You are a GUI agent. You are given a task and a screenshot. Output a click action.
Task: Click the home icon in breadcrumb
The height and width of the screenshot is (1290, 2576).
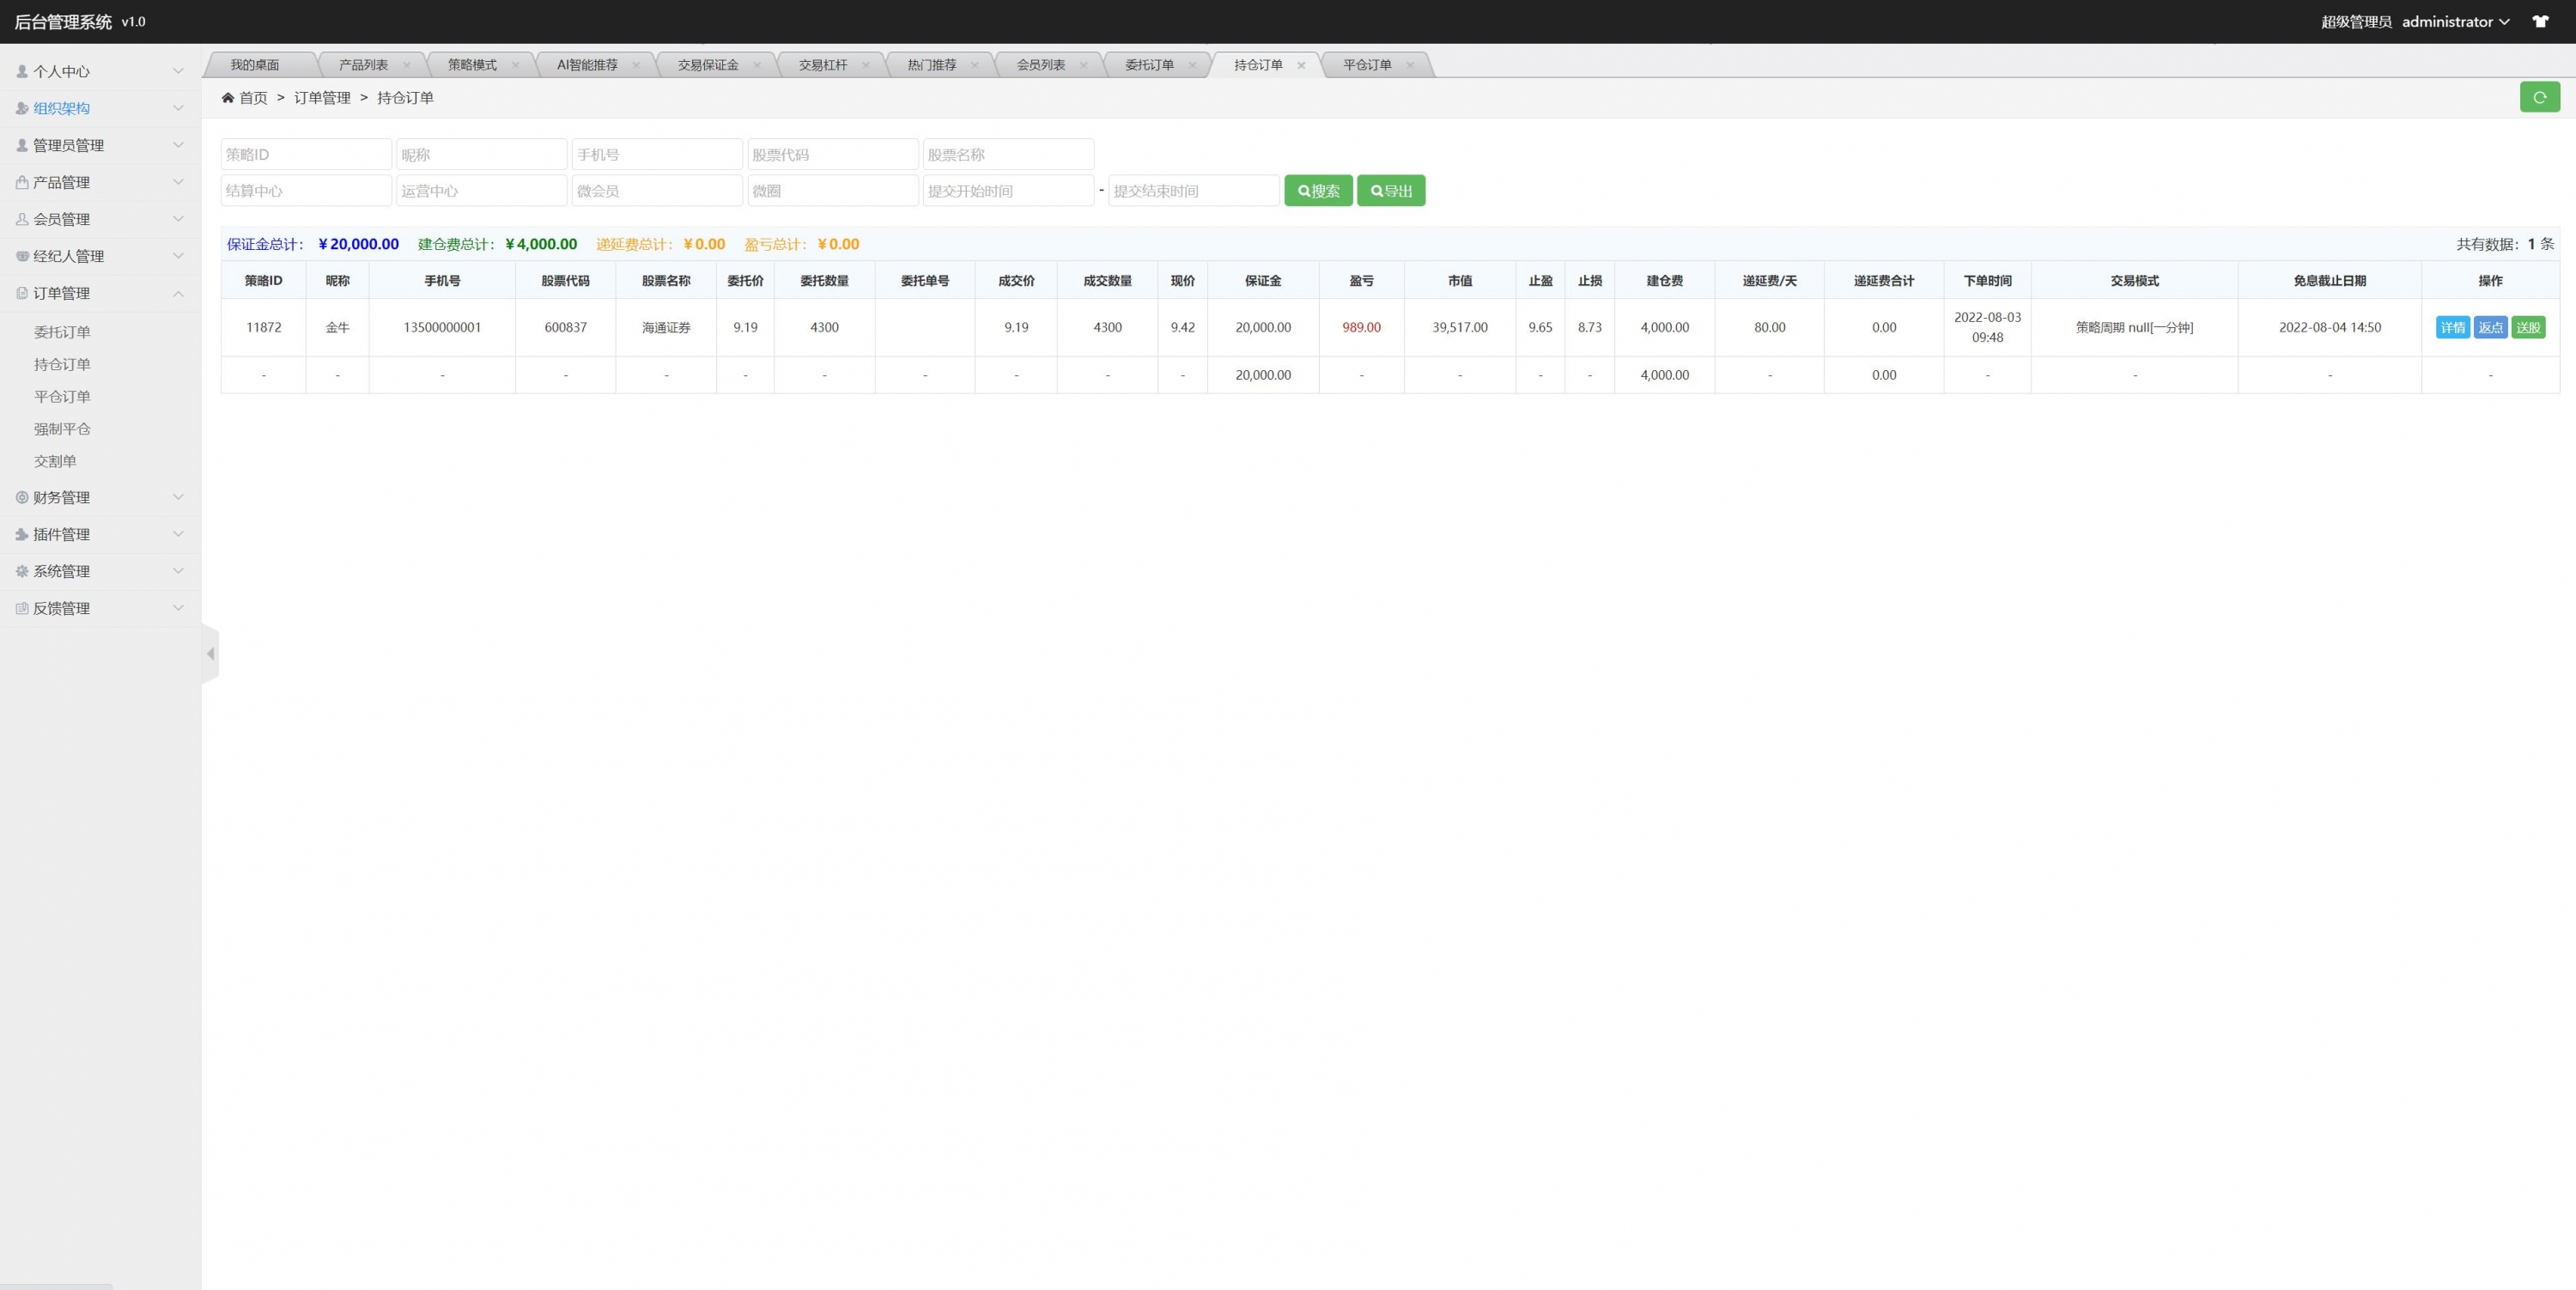(228, 98)
